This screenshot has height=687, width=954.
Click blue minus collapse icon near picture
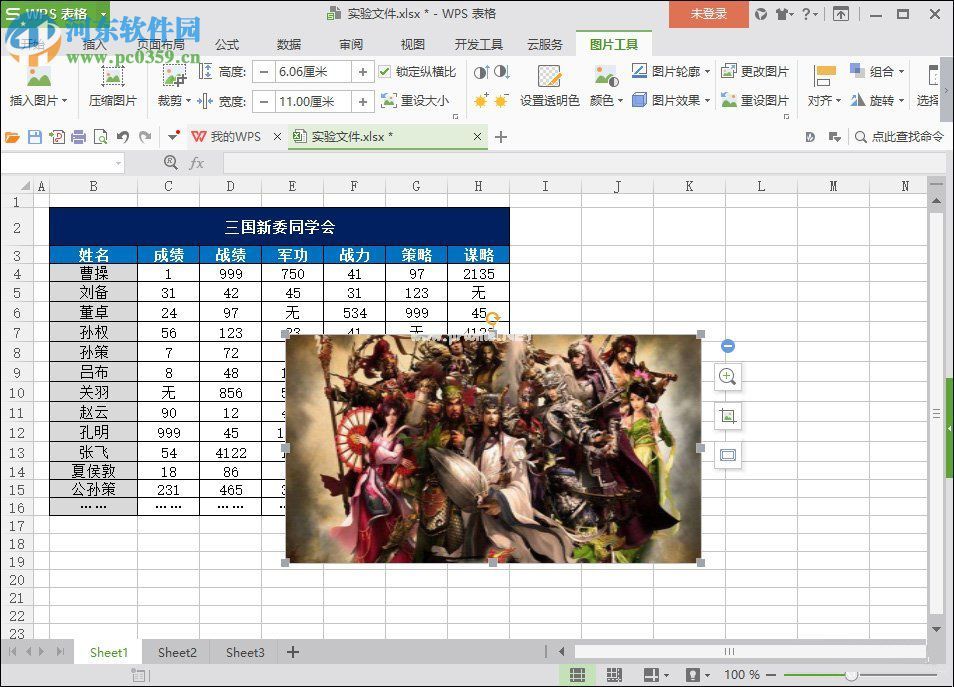pyautogui.click(x=728, y=346)
